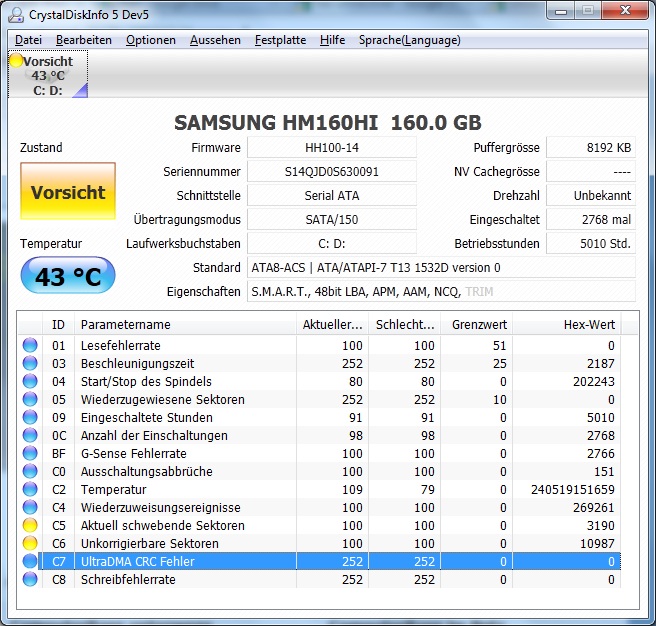This screenshot has height=626, width=656.
Task: Click yellow warning icon for Unkorrigierbare Sektoren
Action: 30,543
